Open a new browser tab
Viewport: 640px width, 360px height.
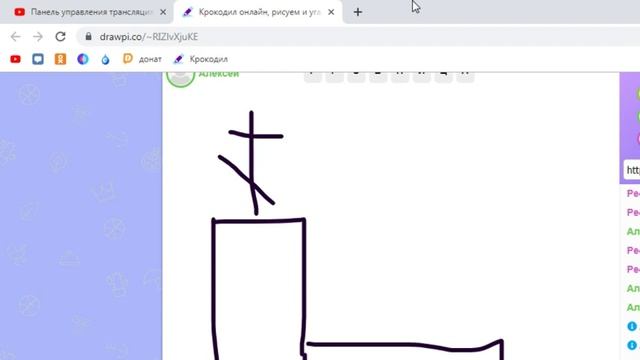(x=358, y=12)
